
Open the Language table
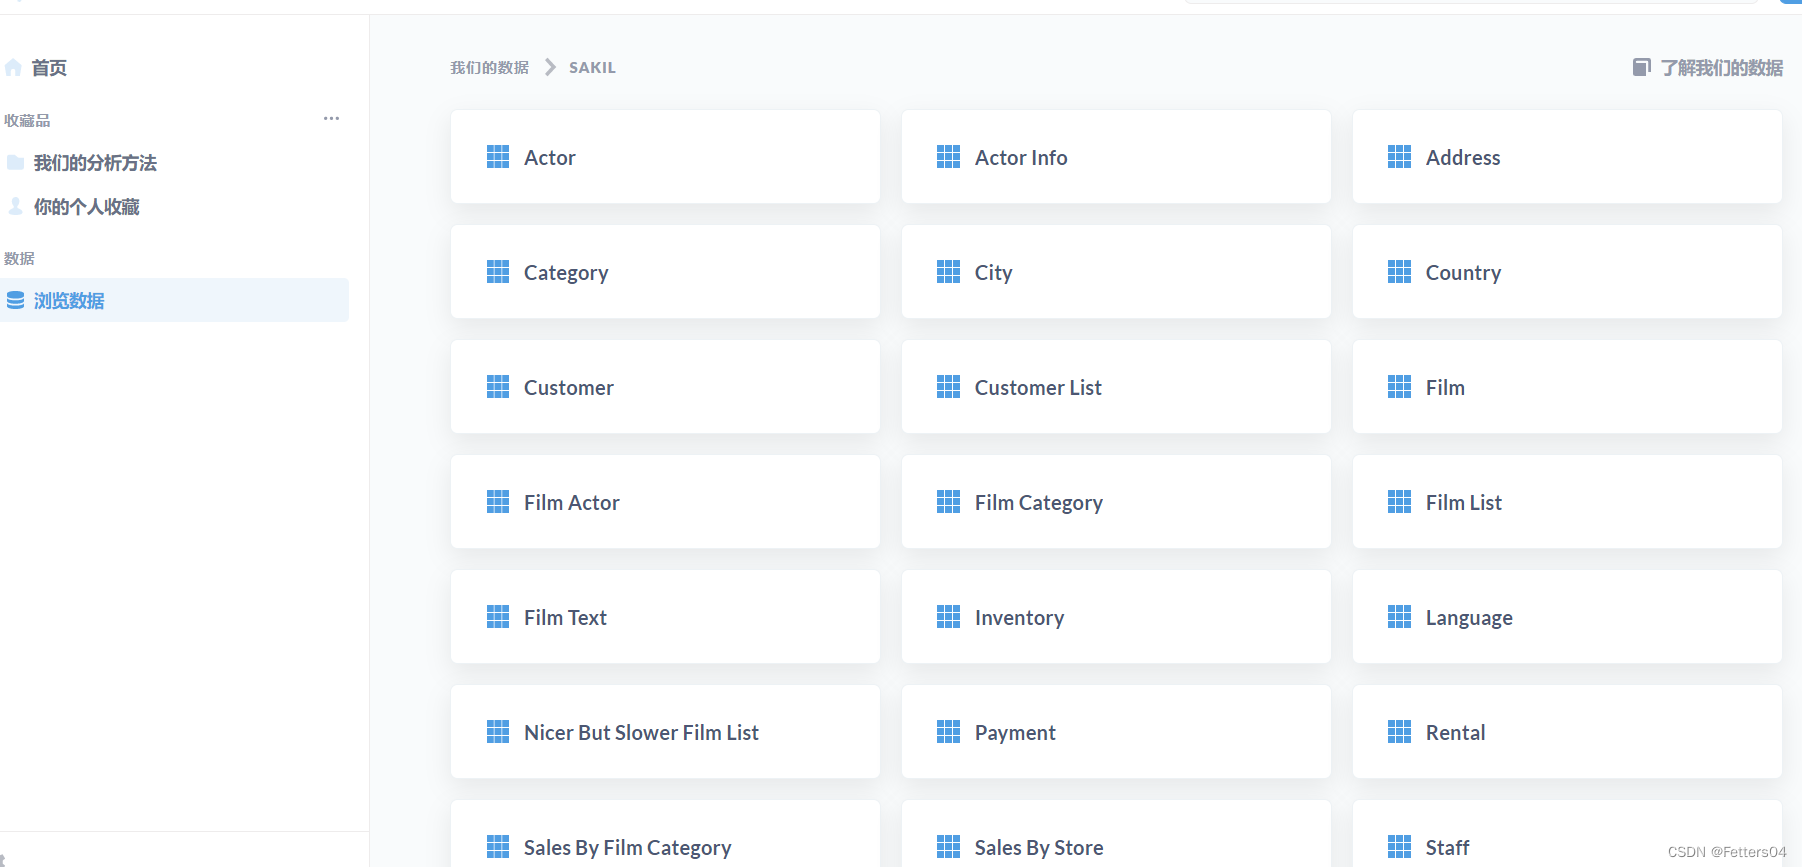[x=1567, y=617]
